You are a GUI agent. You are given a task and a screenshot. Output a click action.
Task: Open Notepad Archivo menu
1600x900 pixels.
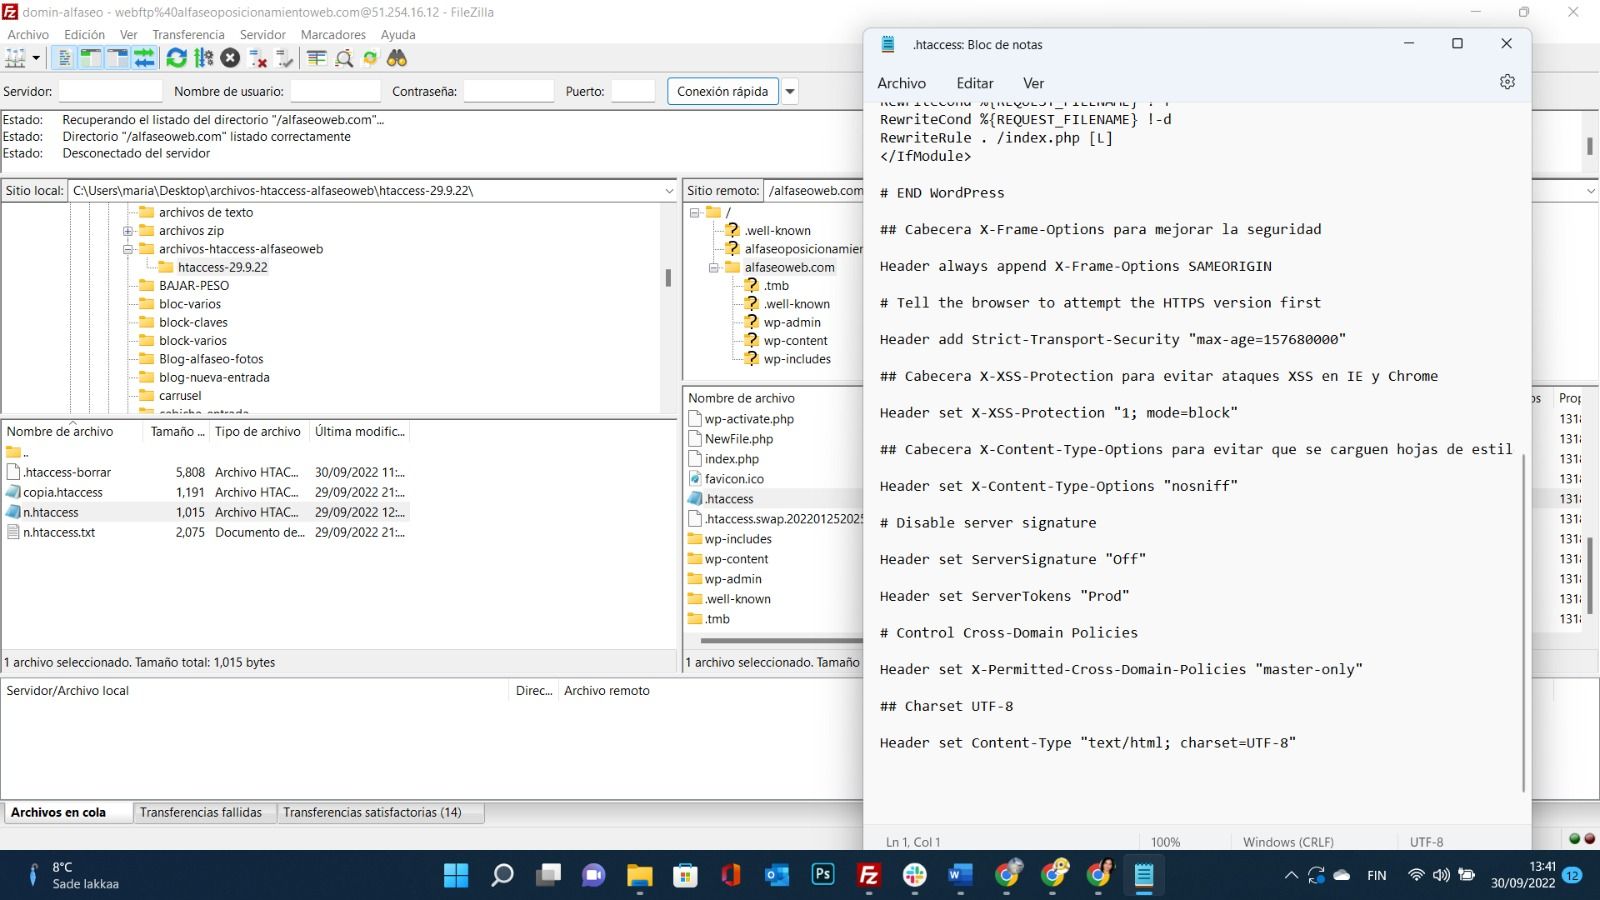(x=901, y=83)
